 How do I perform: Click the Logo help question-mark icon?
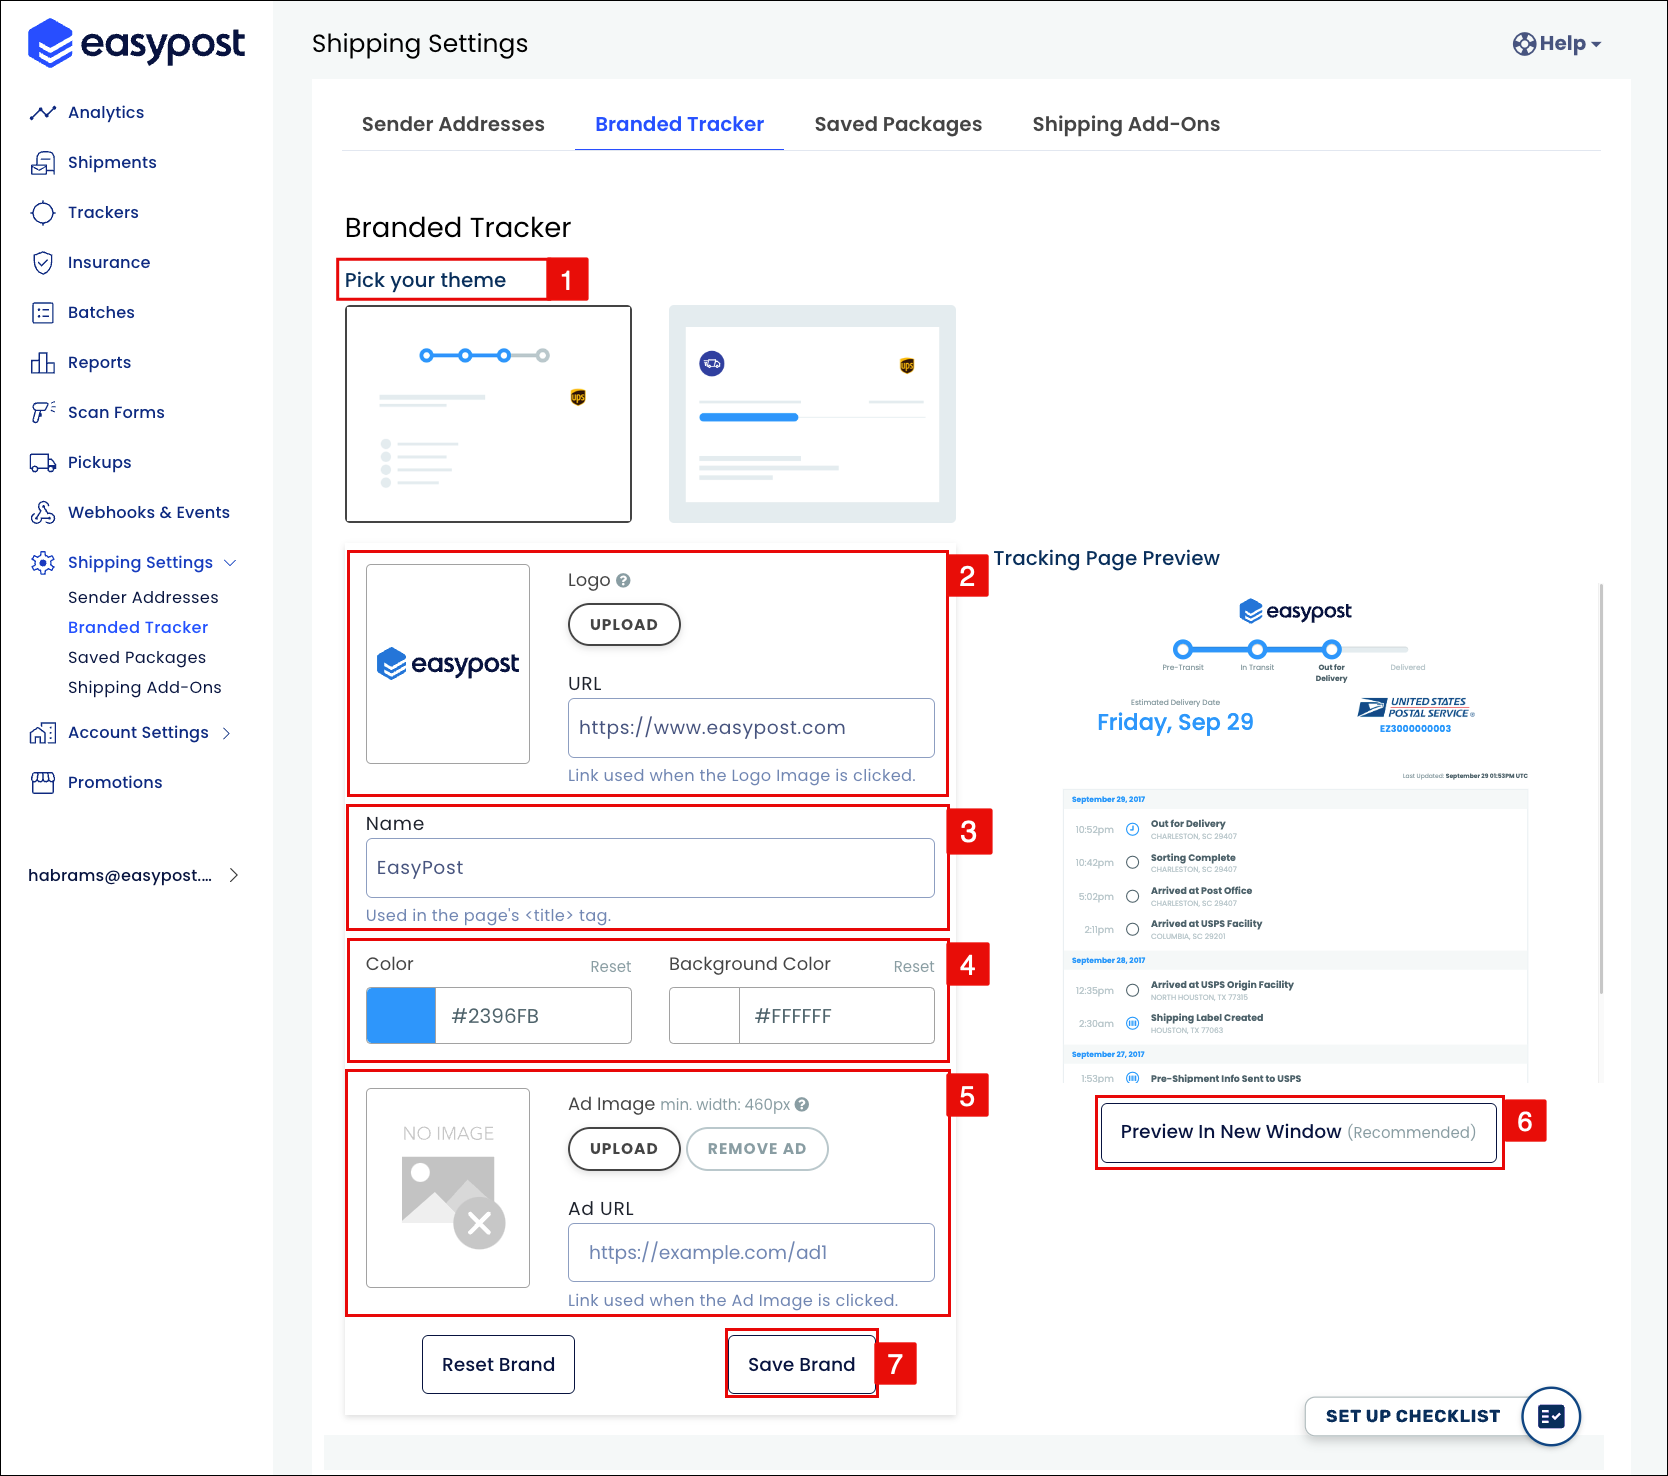coord(623,580)
